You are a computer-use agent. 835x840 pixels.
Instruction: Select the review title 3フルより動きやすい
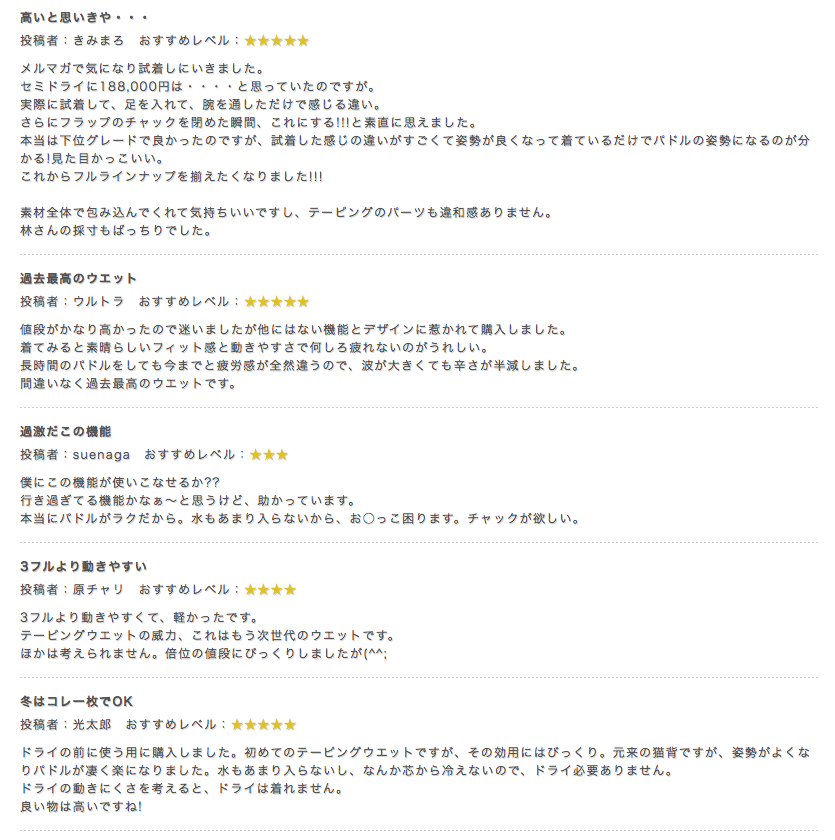[84, 567]
